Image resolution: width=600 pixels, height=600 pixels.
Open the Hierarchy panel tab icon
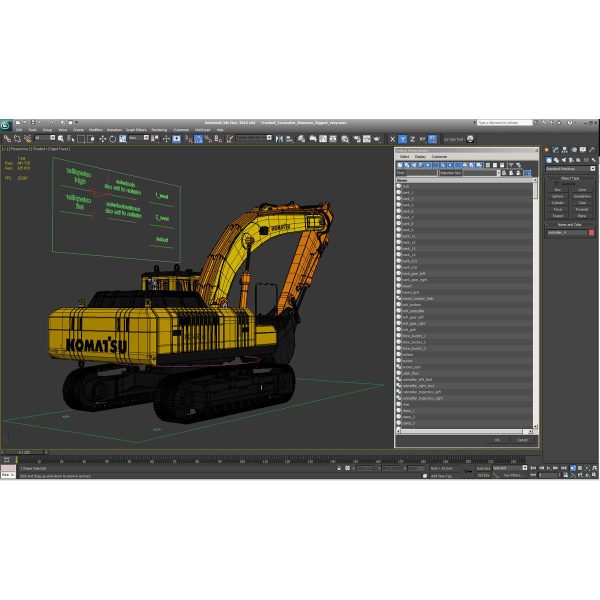[x=565, y=150]
